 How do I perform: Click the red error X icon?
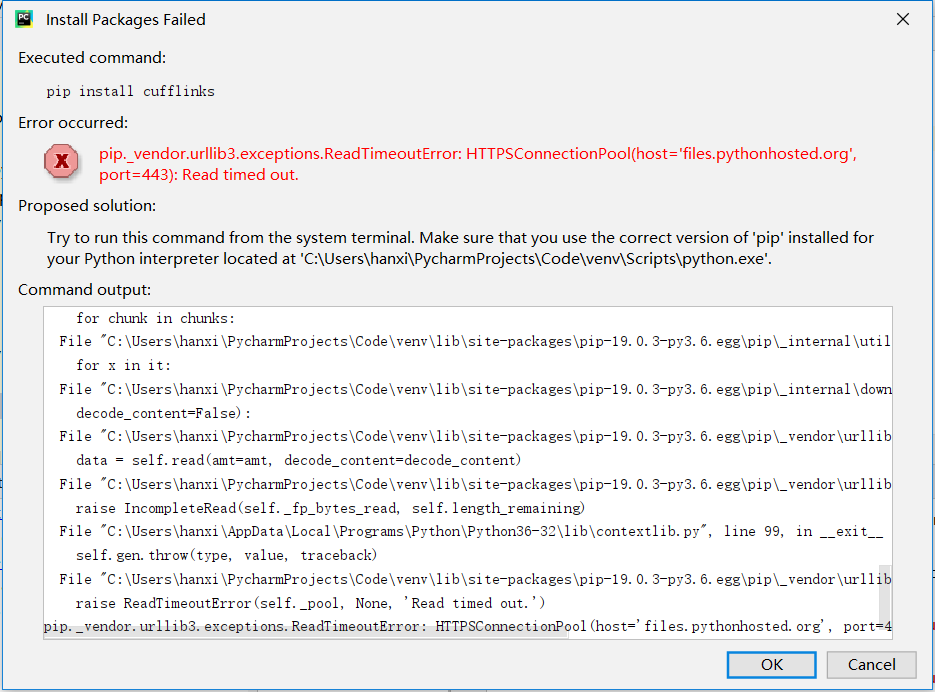pos(61,161)
